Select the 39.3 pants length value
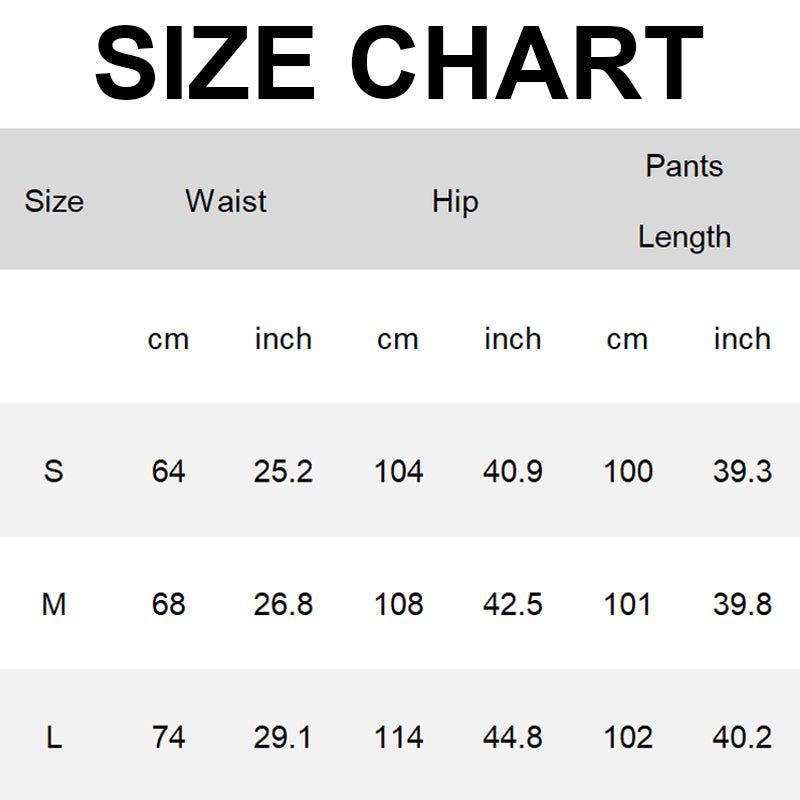The width and height of the screenshot is (800, 800). (742, 470)
